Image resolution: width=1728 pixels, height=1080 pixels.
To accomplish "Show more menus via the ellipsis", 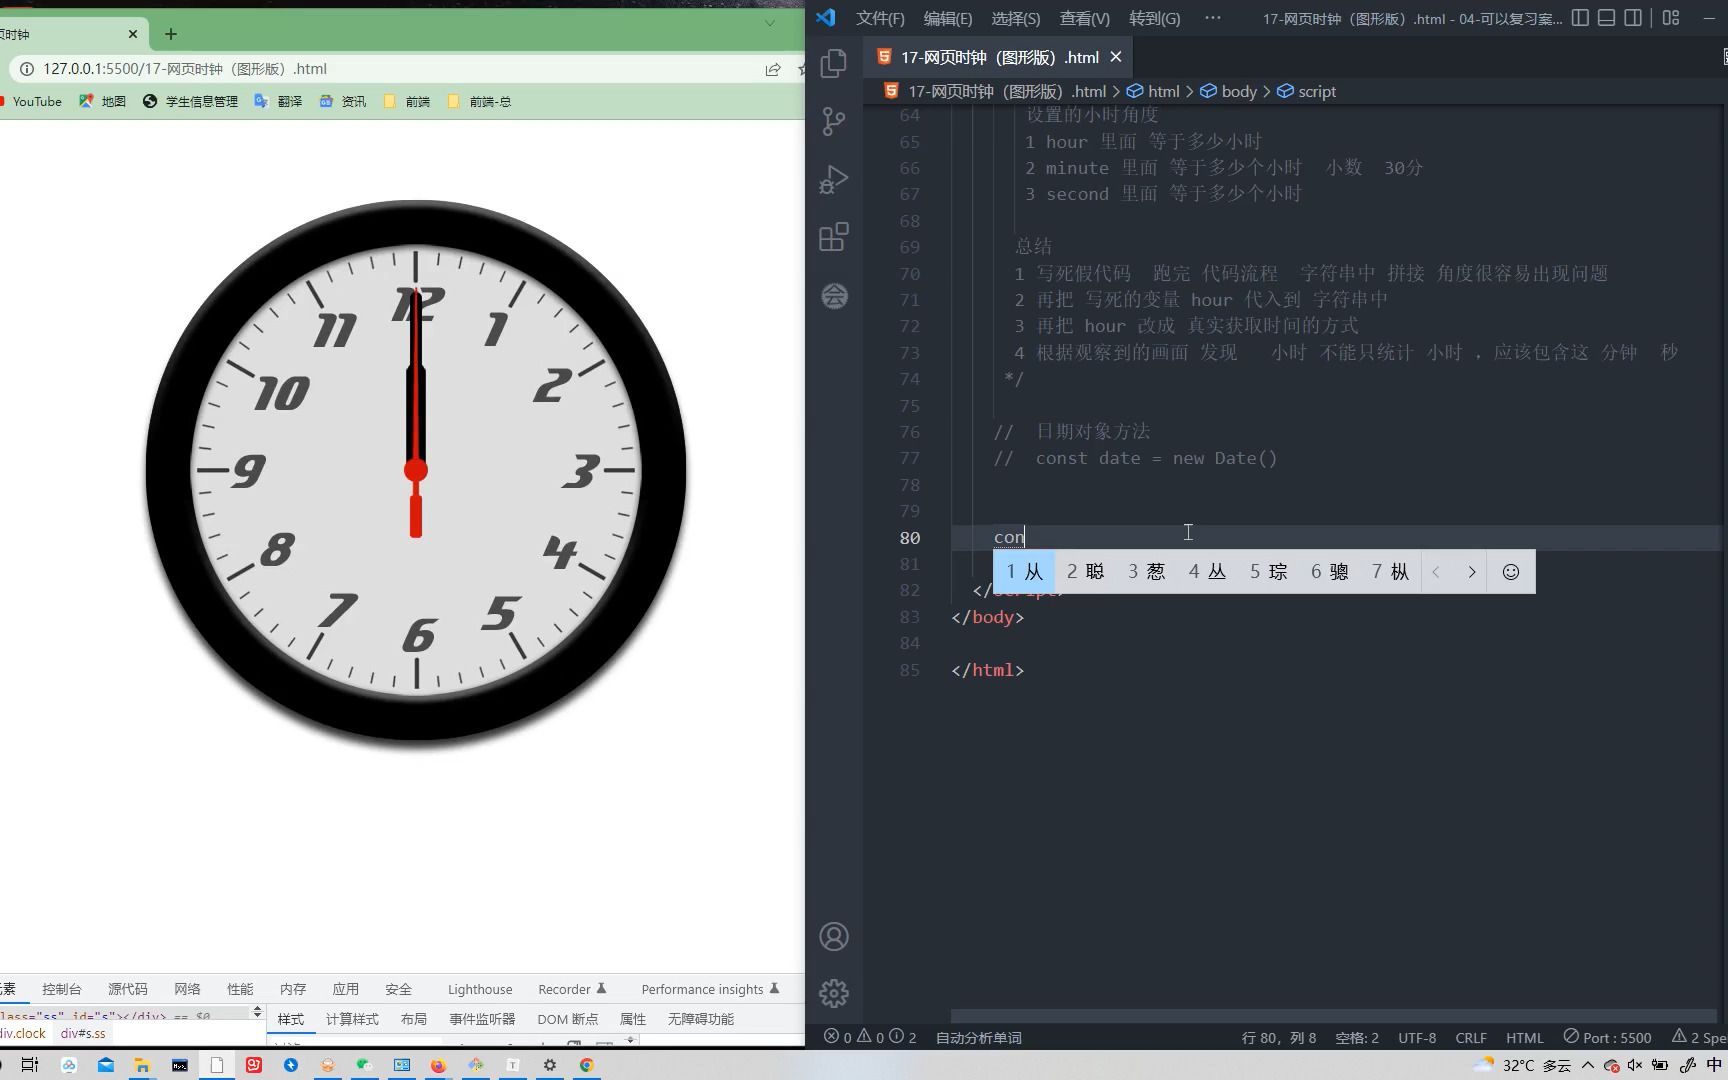I will [x=1213, y=18].
